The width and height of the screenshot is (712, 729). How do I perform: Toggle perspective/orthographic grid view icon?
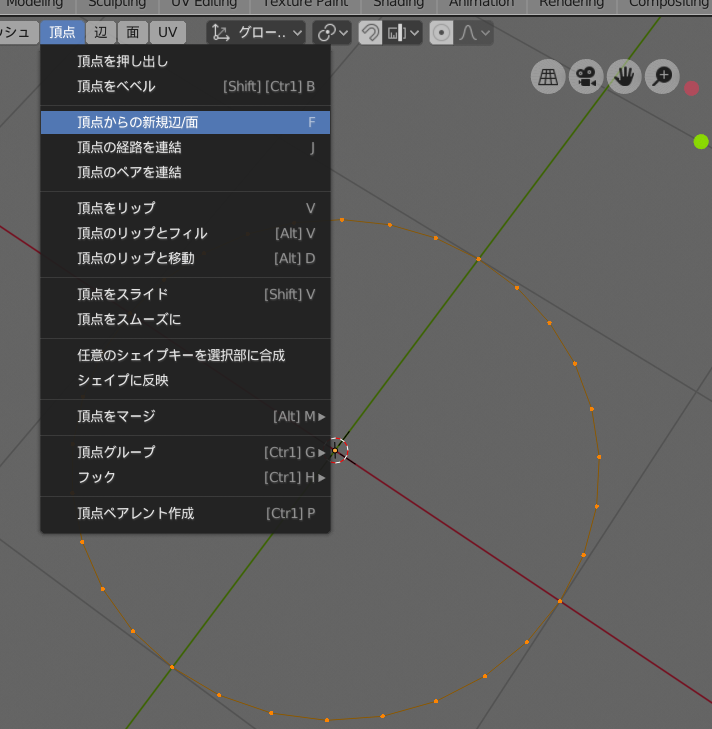point(548,77)
